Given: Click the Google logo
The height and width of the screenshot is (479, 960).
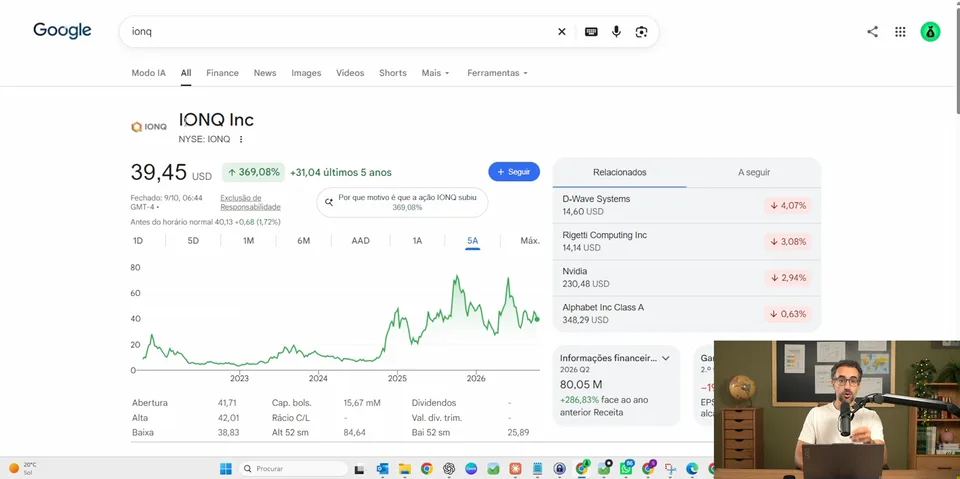Looking at the screenshot, I should coord(62,30).
